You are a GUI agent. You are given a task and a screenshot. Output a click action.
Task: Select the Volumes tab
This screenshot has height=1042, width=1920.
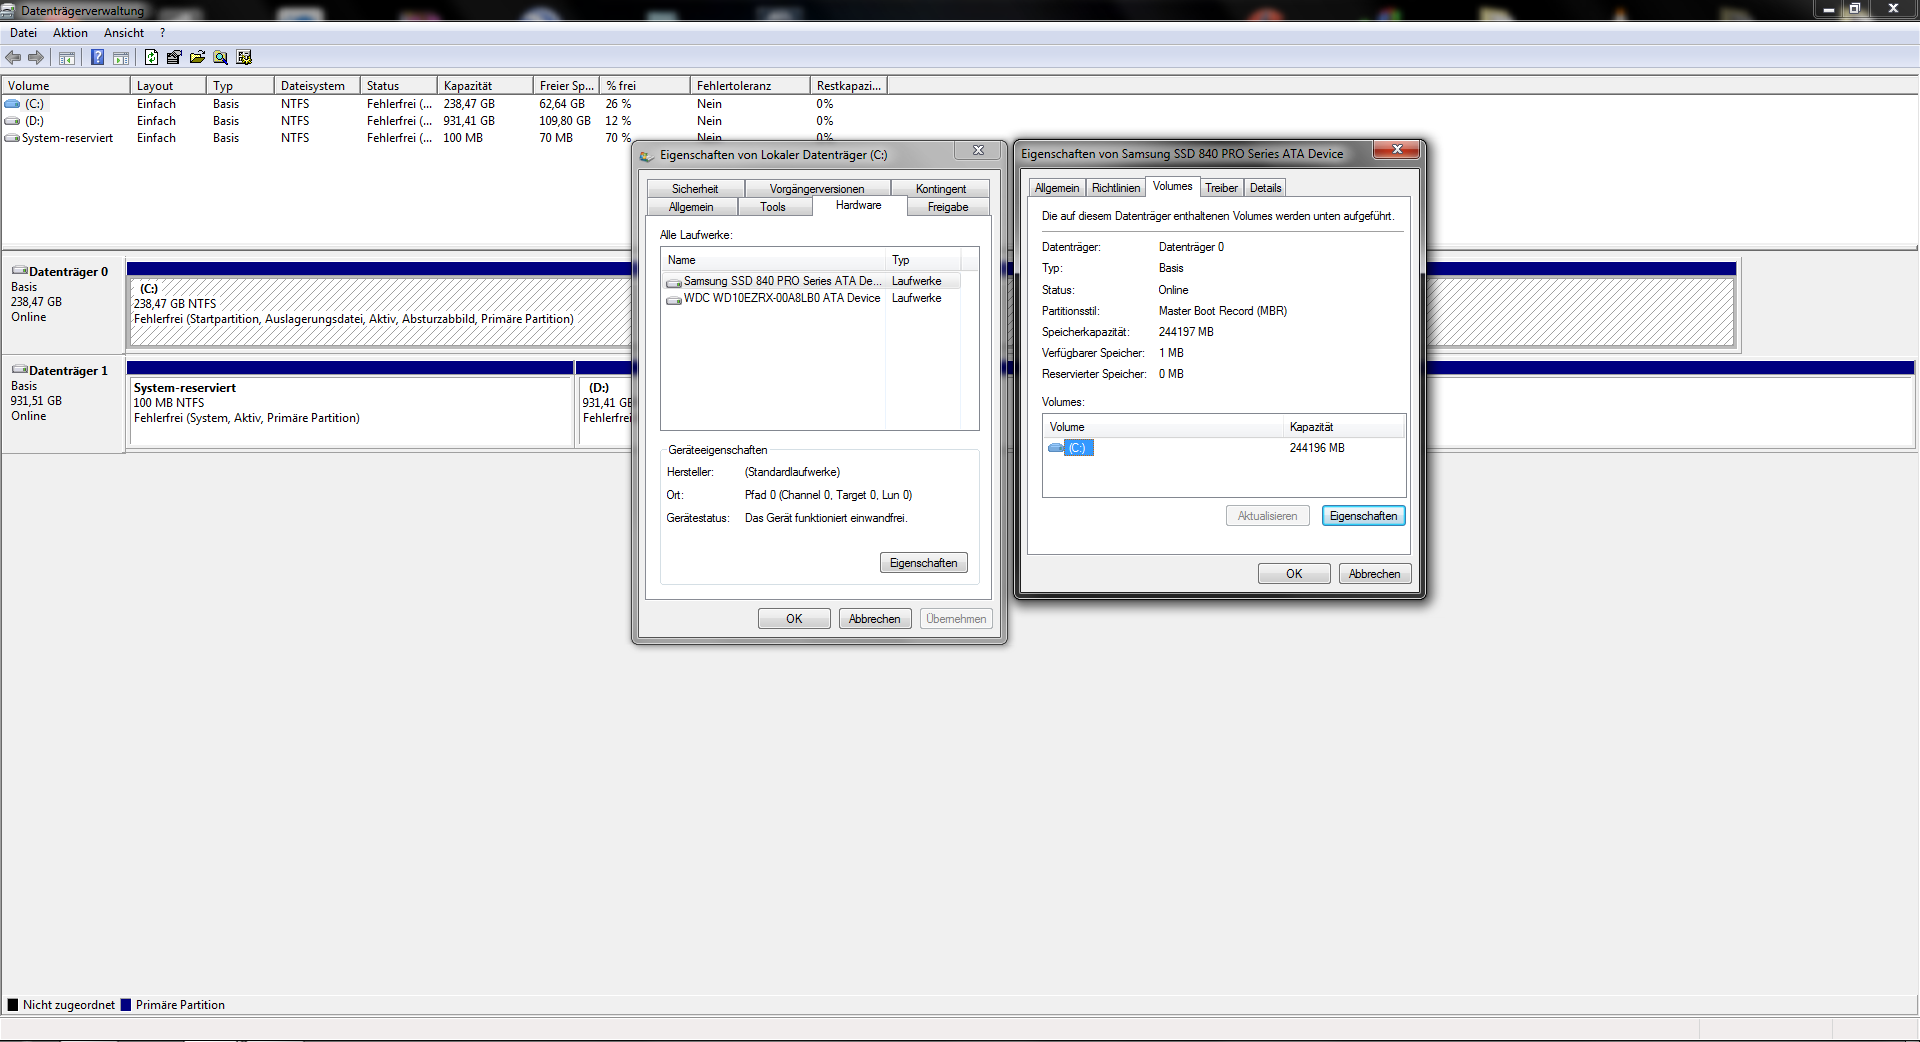point(1172,186)
